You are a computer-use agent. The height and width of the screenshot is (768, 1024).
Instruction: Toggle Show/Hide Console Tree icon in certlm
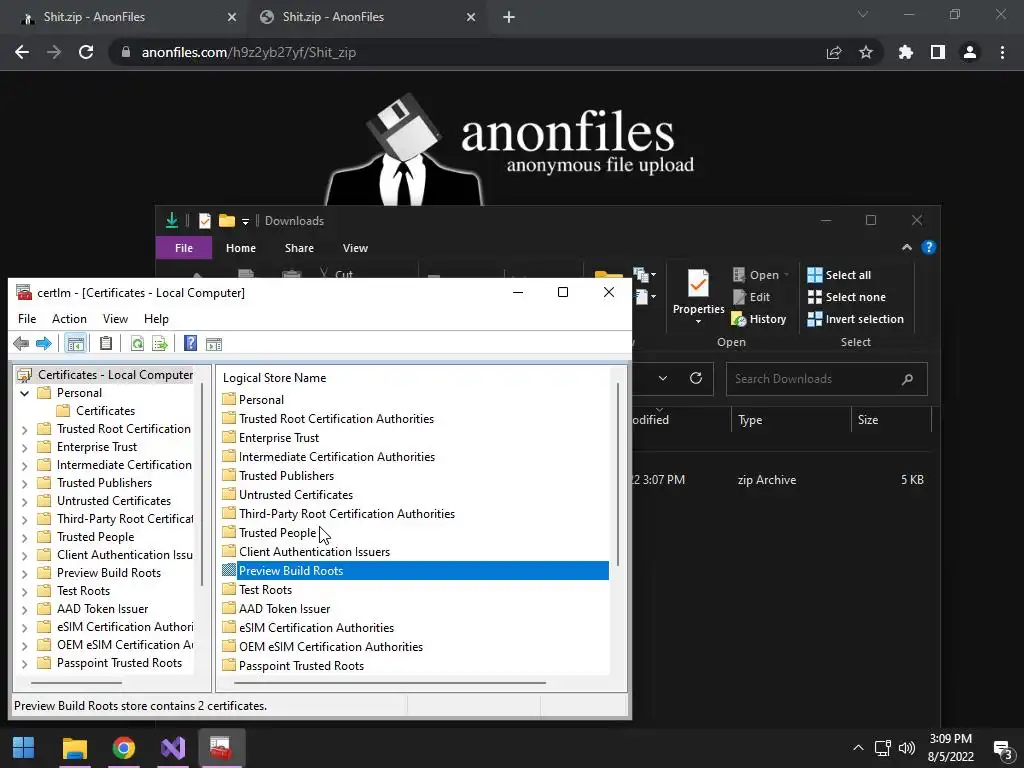point(76,344)
